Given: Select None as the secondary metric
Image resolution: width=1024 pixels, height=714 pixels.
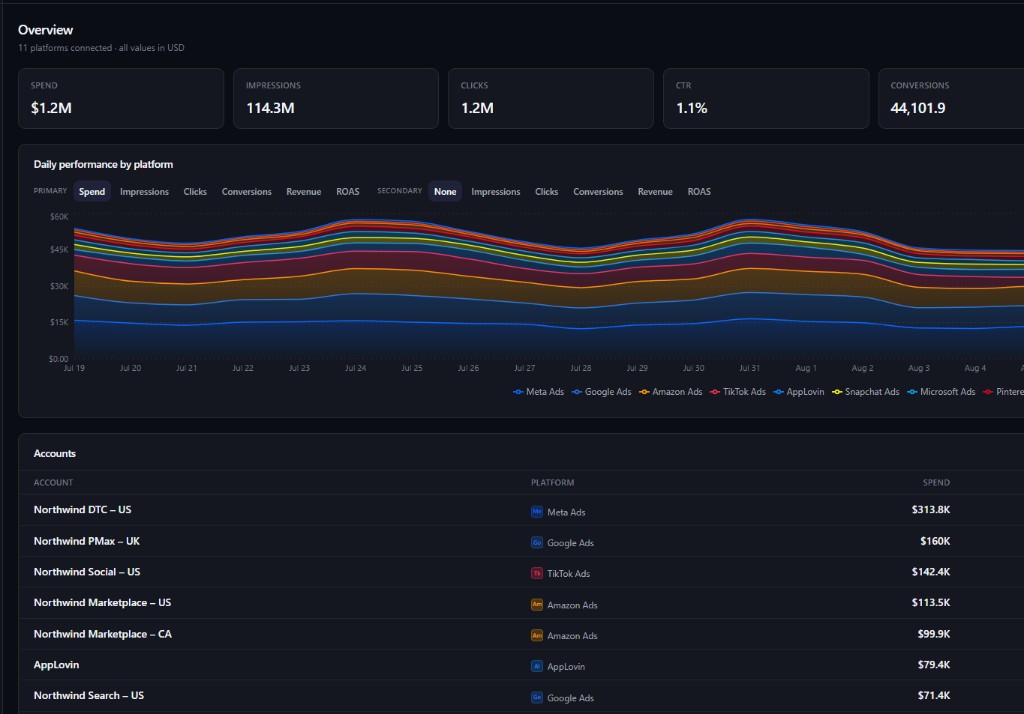Looking at the screenshot, I should [445, 191].
